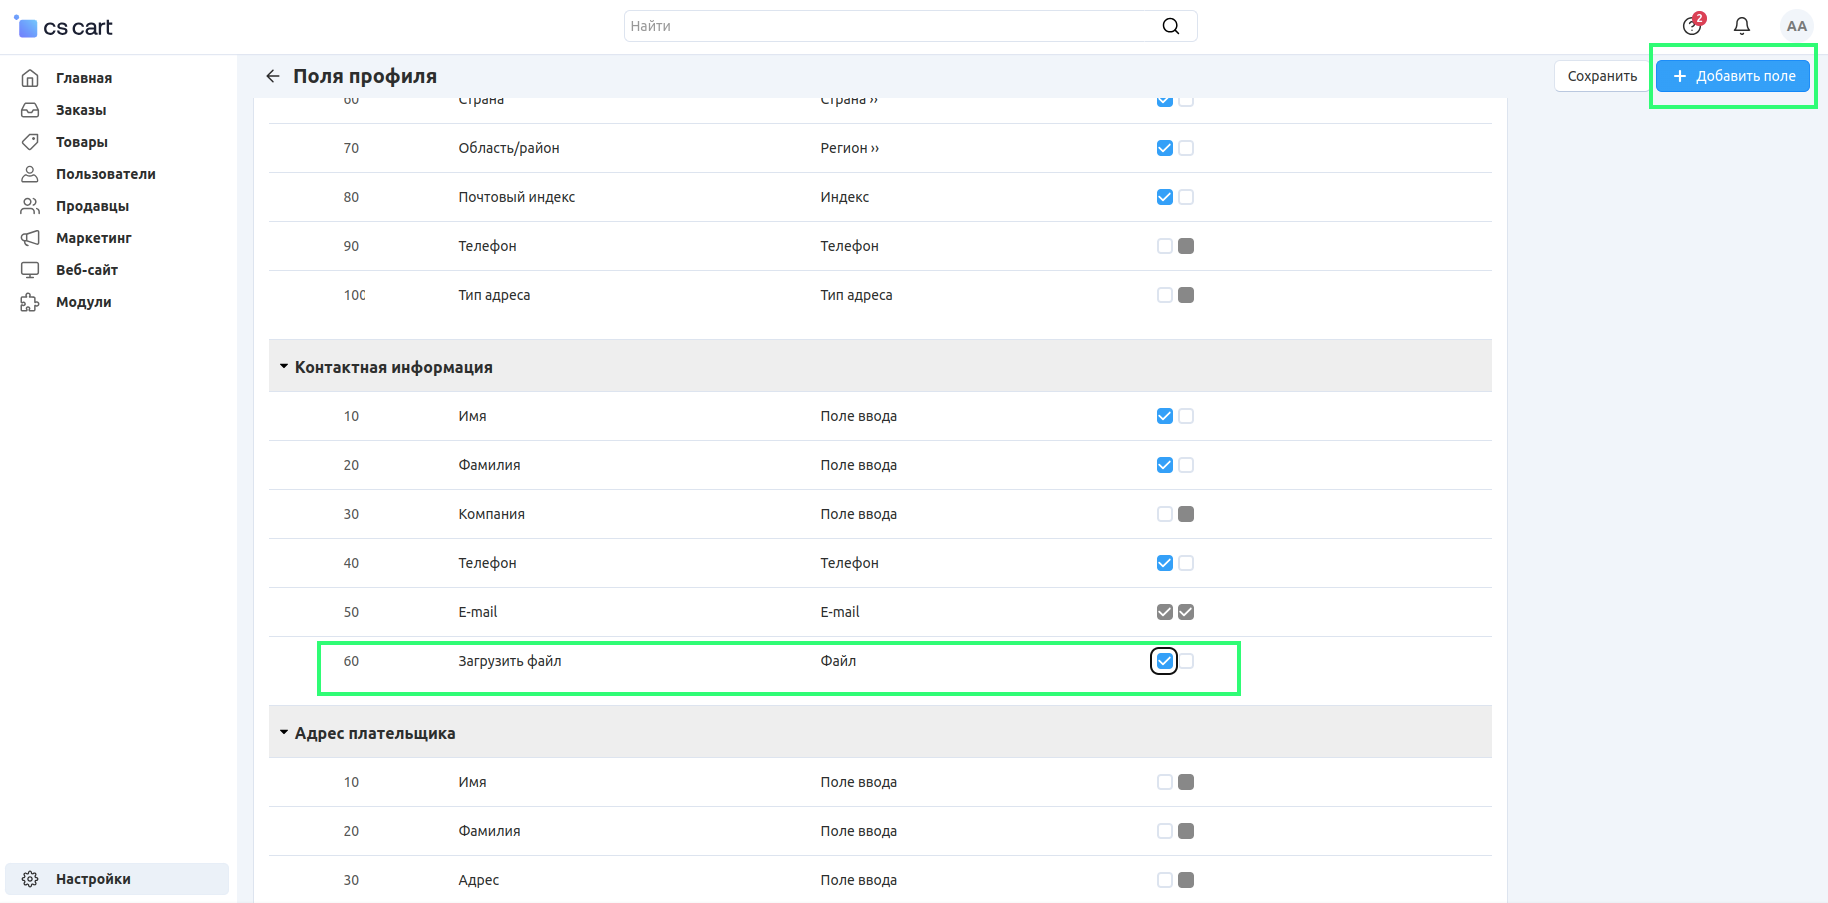This screenshot has width=1828, height=903.
Task: Open the Маркетинг sidebar menu
Action: pos(93,238)
